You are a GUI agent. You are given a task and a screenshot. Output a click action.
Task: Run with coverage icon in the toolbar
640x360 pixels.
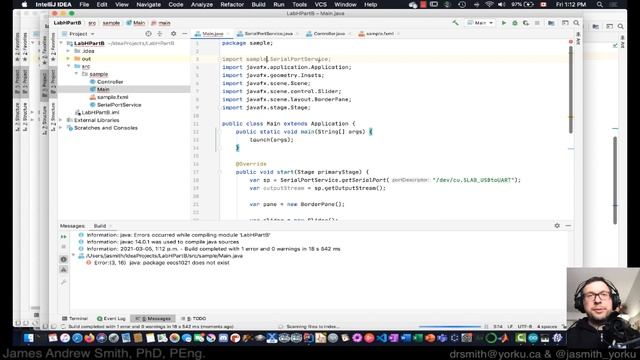pos(526,23)
